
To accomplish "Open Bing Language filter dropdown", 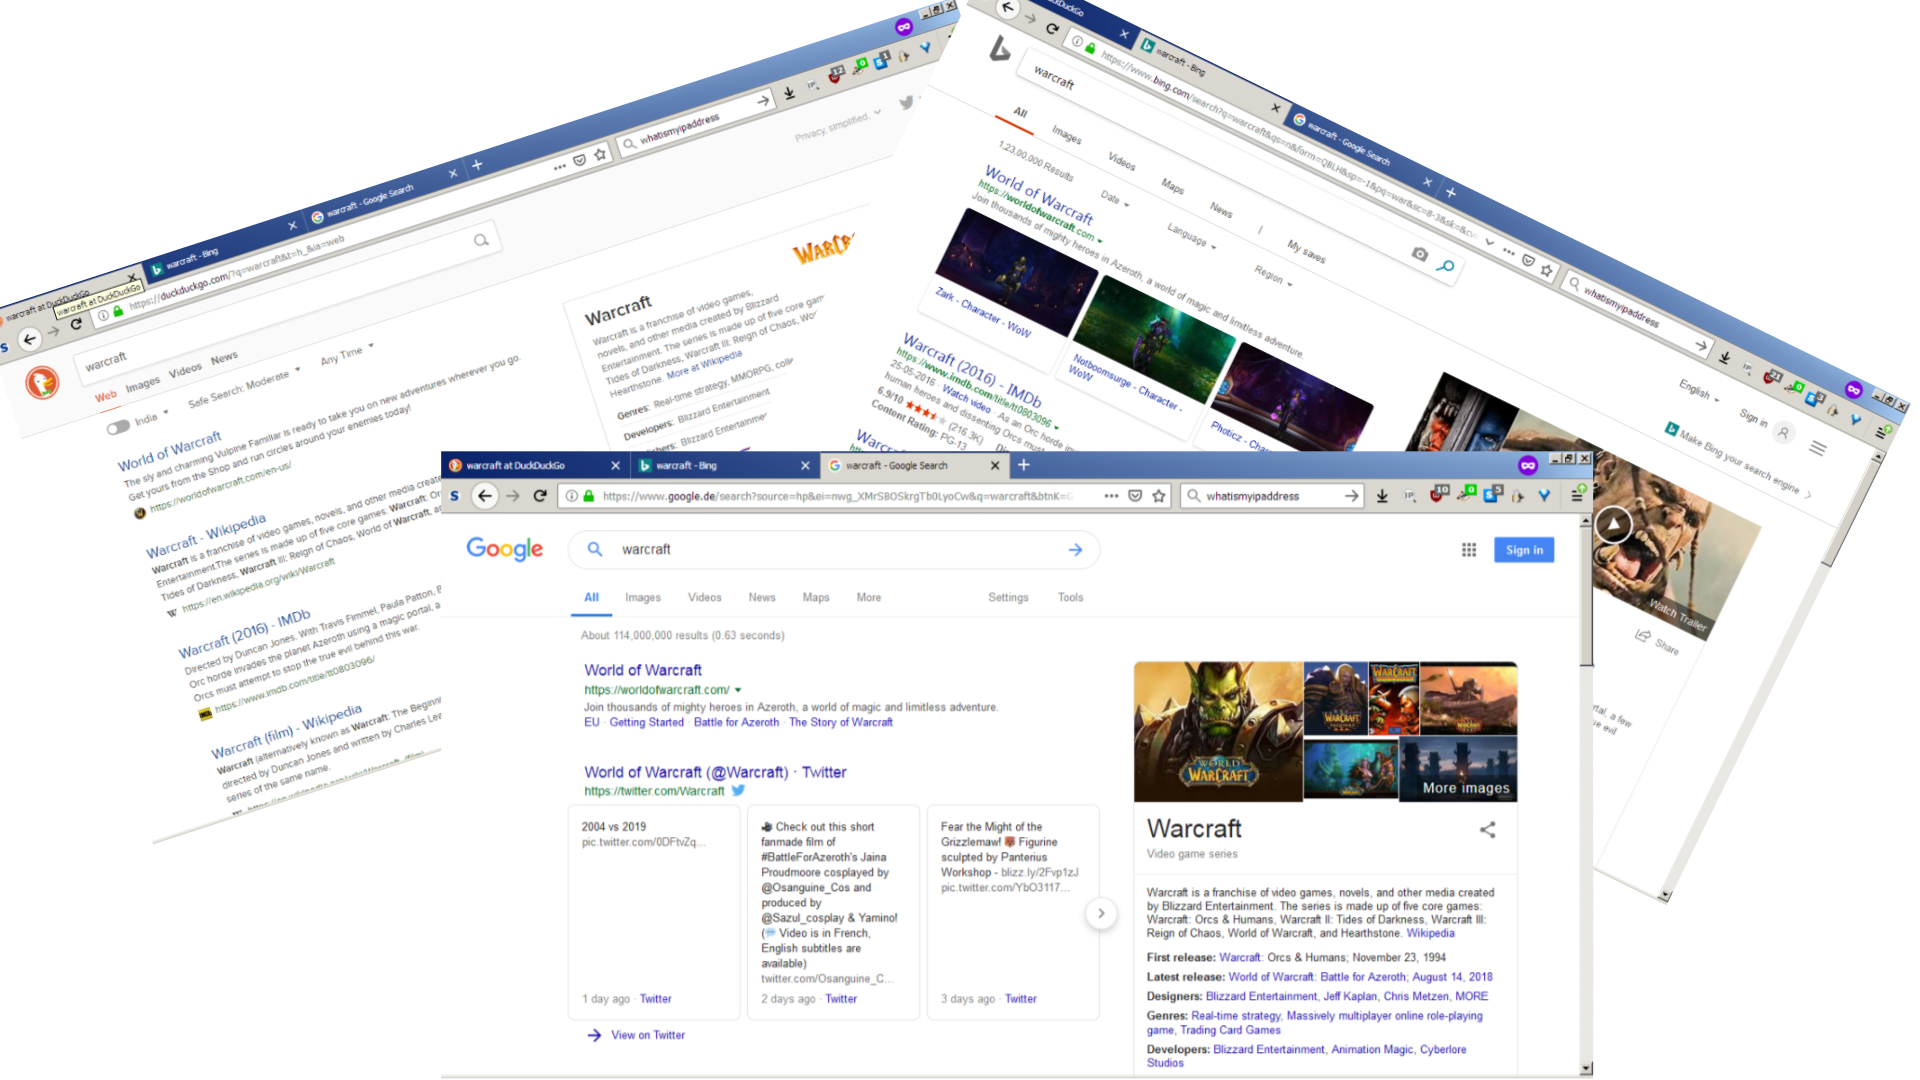I will tap(1192, 236).
